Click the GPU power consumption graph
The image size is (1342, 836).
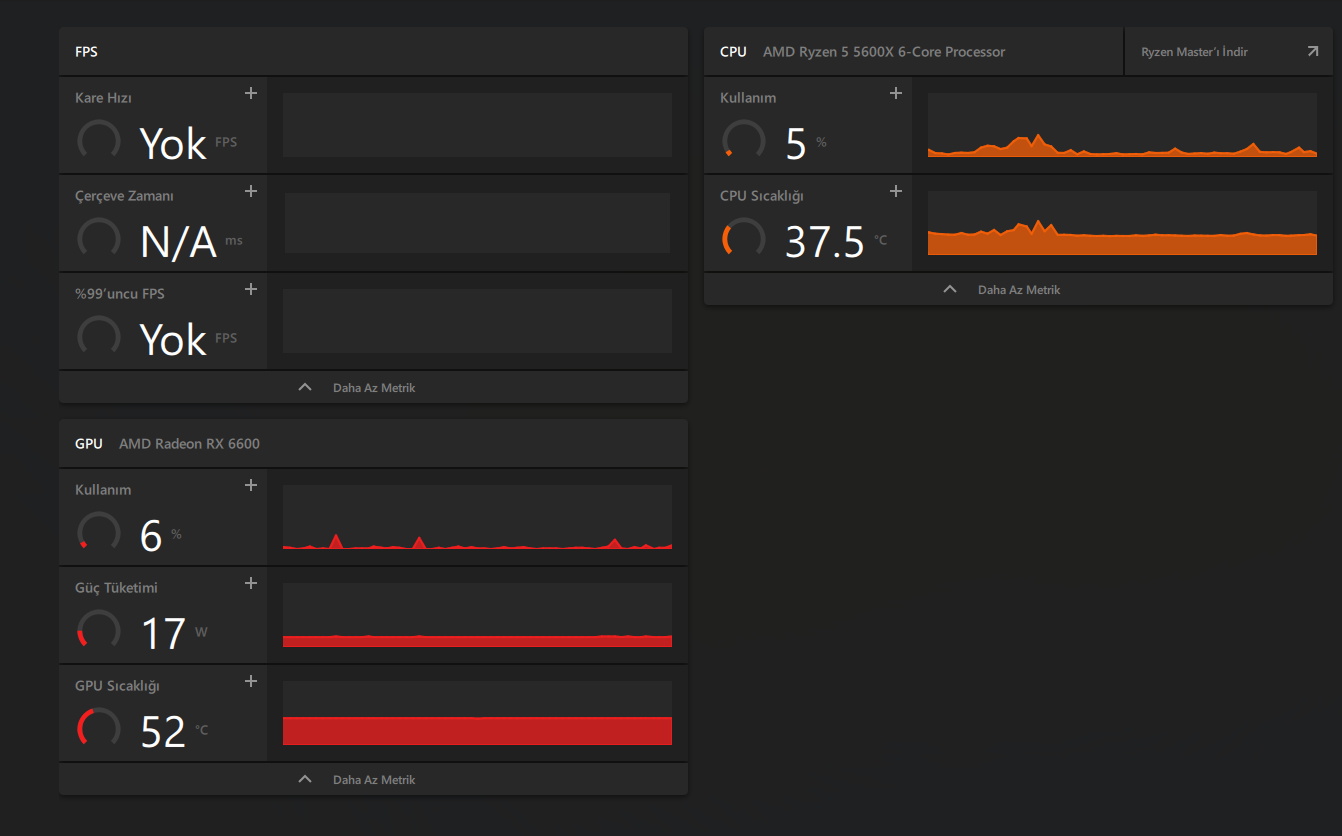pyautogui.click(x=477, y=615)
